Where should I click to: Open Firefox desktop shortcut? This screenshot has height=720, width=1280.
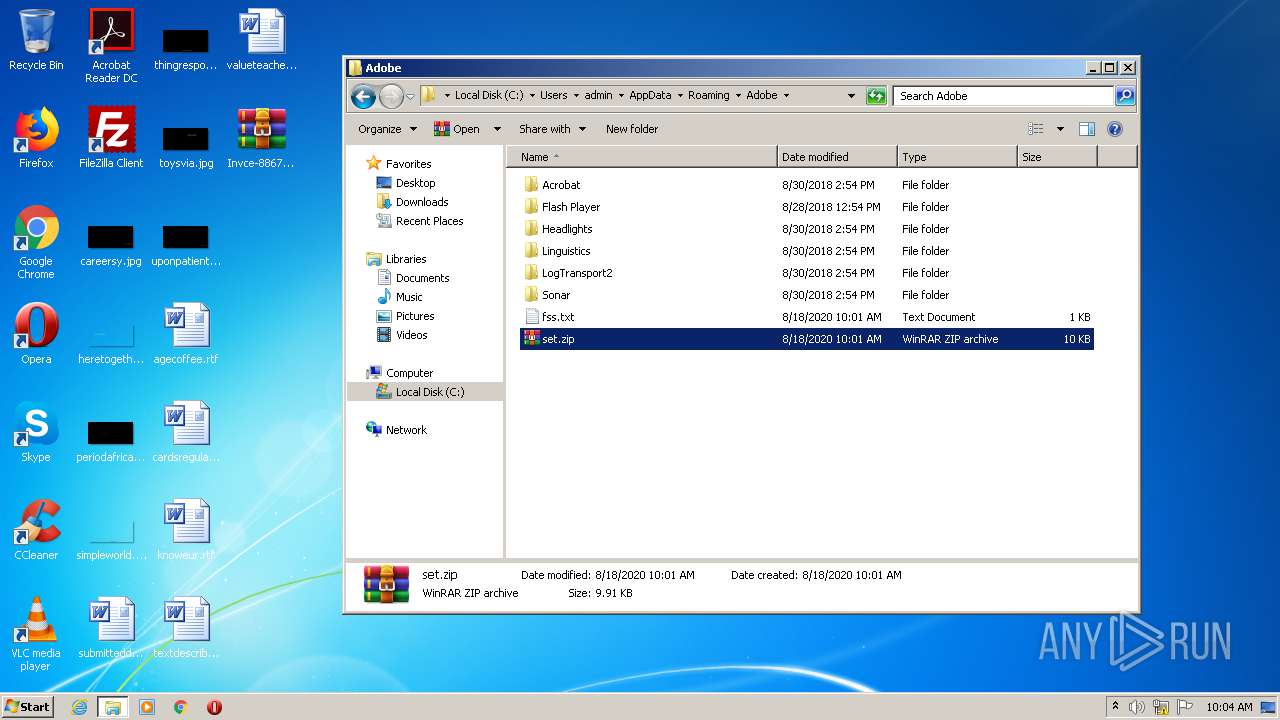[36, 138]
